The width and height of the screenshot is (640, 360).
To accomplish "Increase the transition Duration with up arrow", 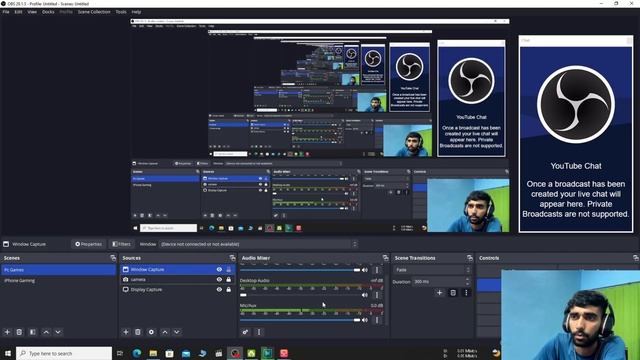I will 467,280.
